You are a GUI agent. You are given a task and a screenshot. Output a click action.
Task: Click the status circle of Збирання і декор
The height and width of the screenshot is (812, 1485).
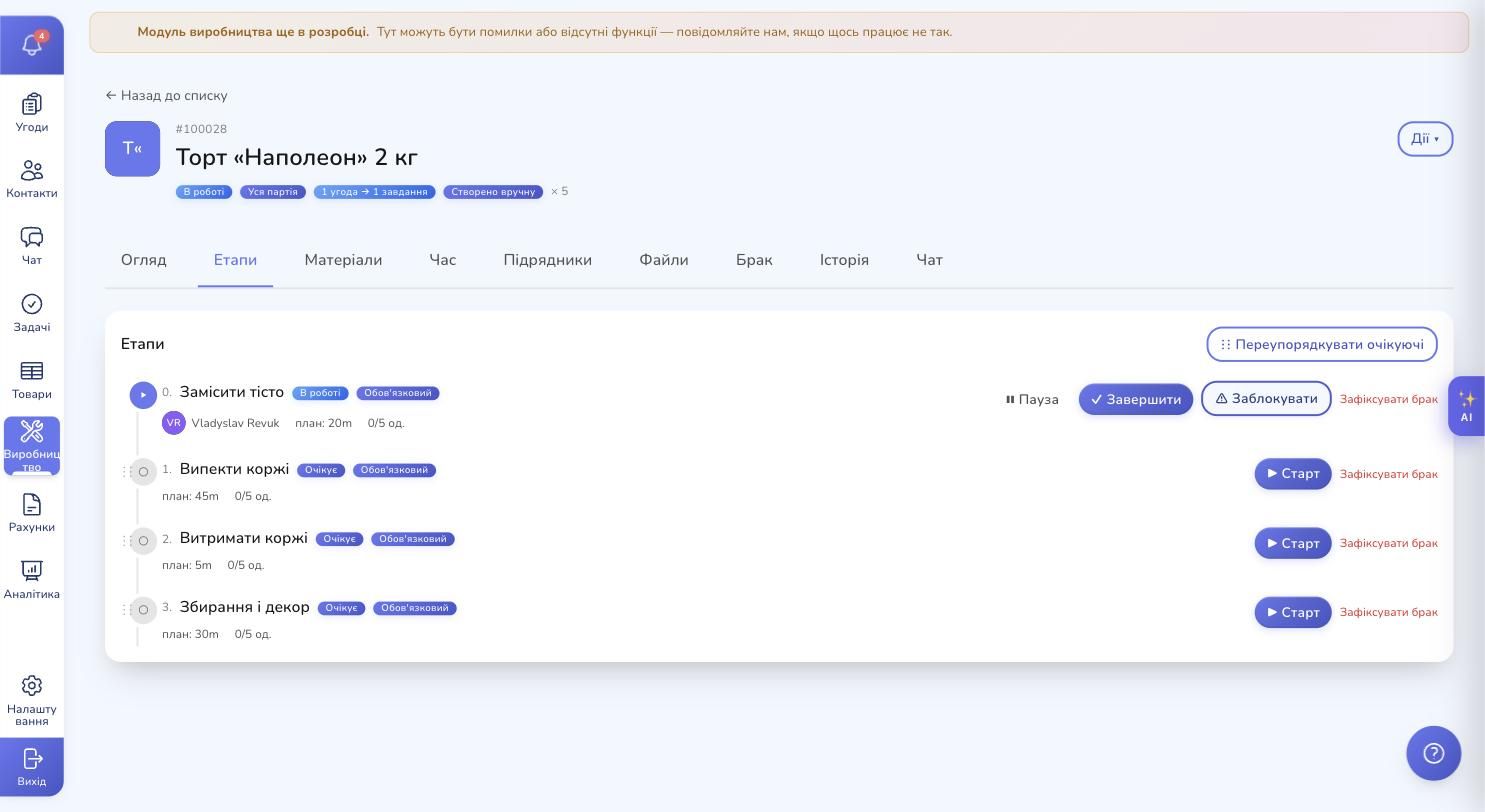[x=144, y=610]
